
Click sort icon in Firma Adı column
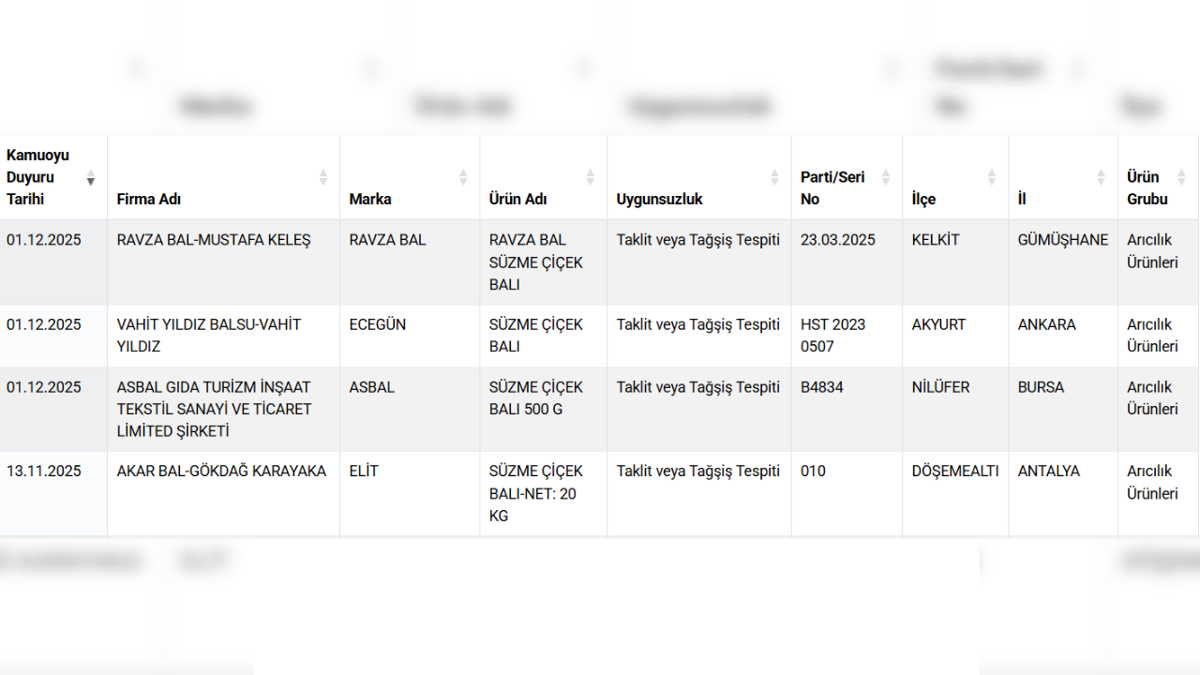click(323, 177)
